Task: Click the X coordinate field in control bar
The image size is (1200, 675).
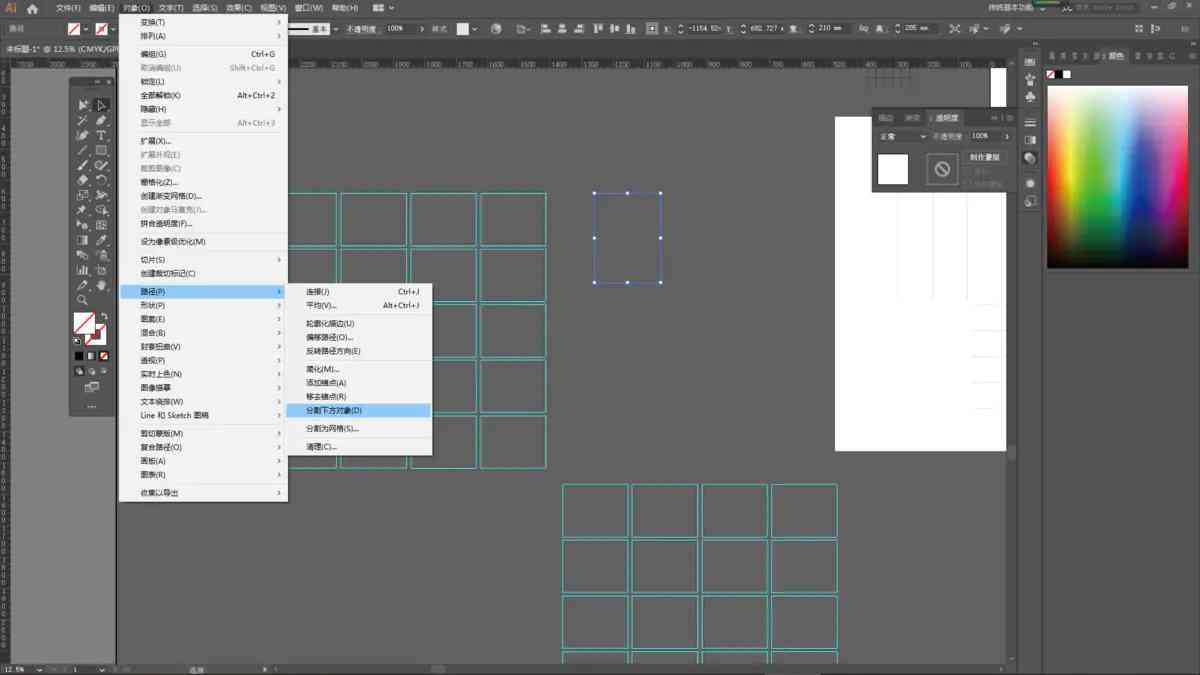Action: click(x=705, y=29)
